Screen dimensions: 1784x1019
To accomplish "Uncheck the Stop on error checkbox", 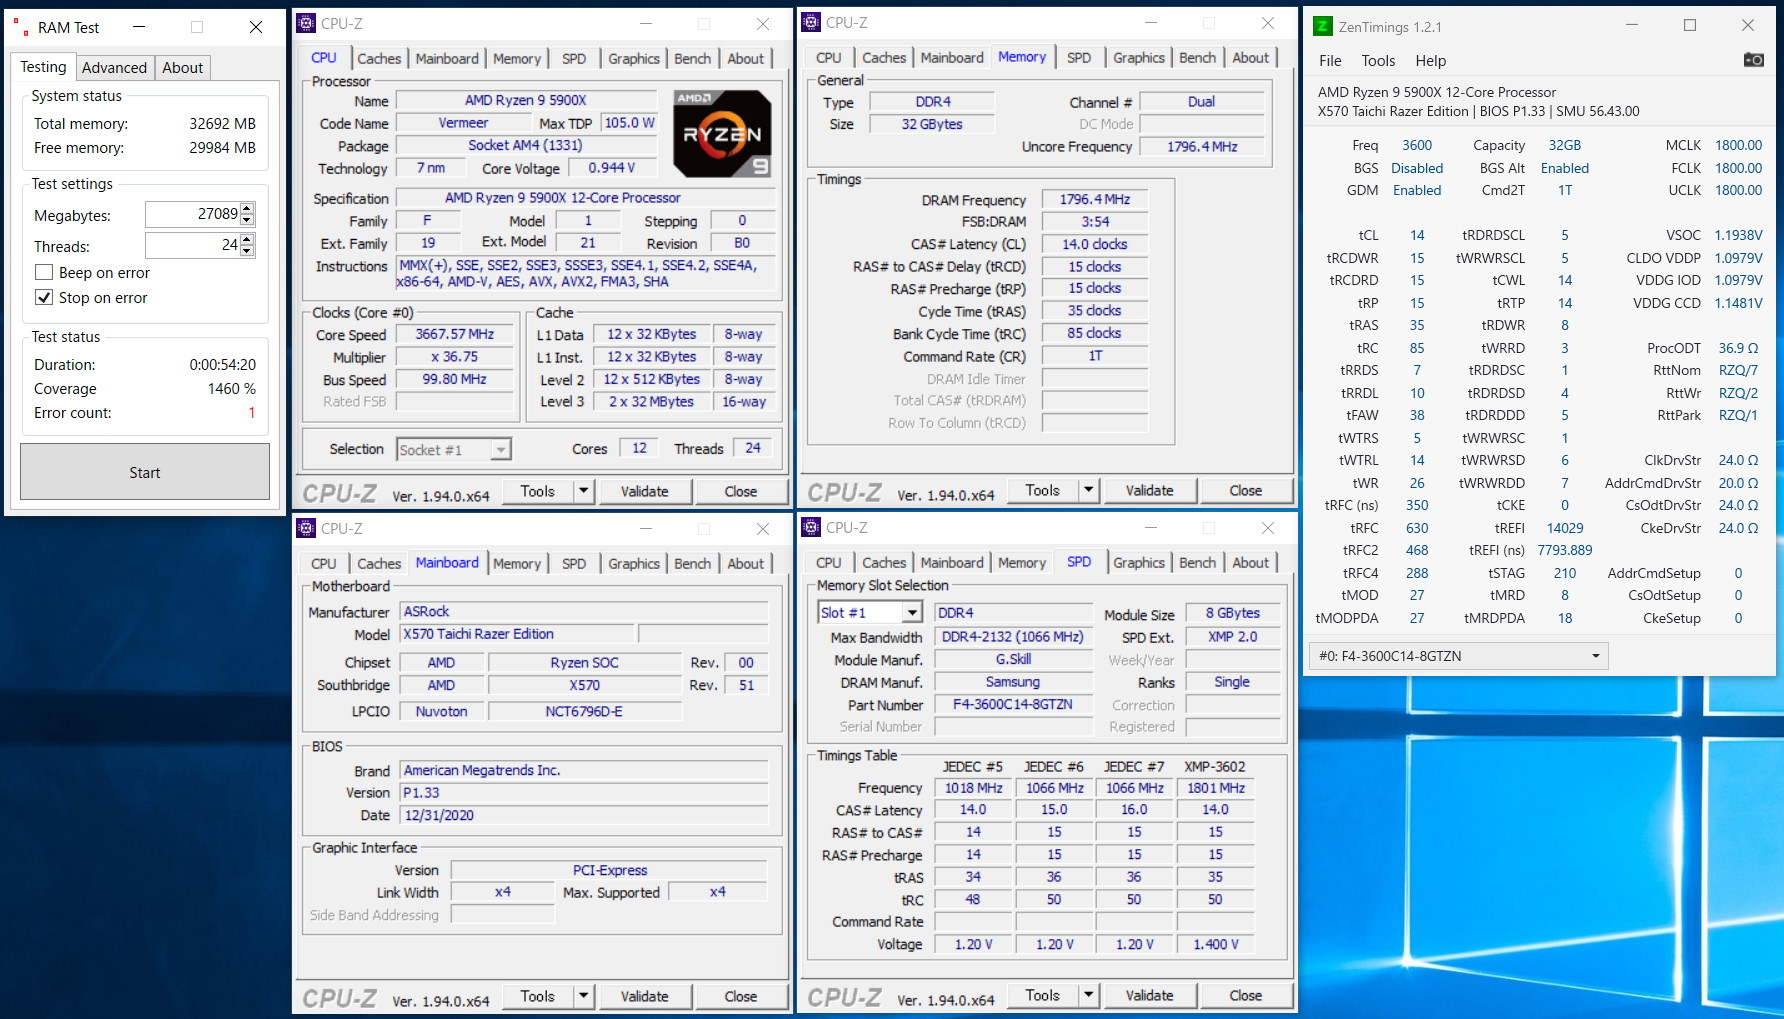I will [x=44, y=297].
